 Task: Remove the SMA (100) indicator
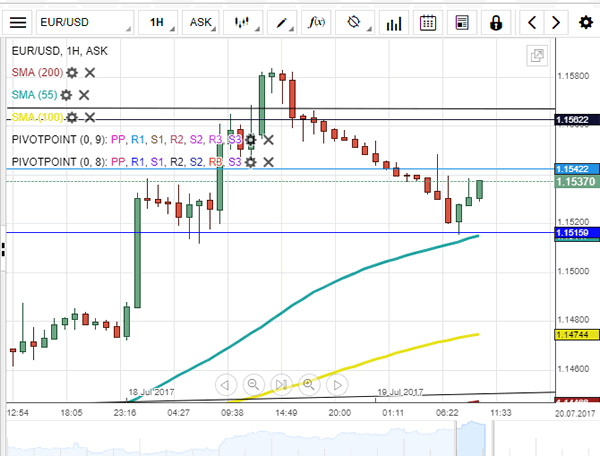pyautogui.click(x=90, y=117)
